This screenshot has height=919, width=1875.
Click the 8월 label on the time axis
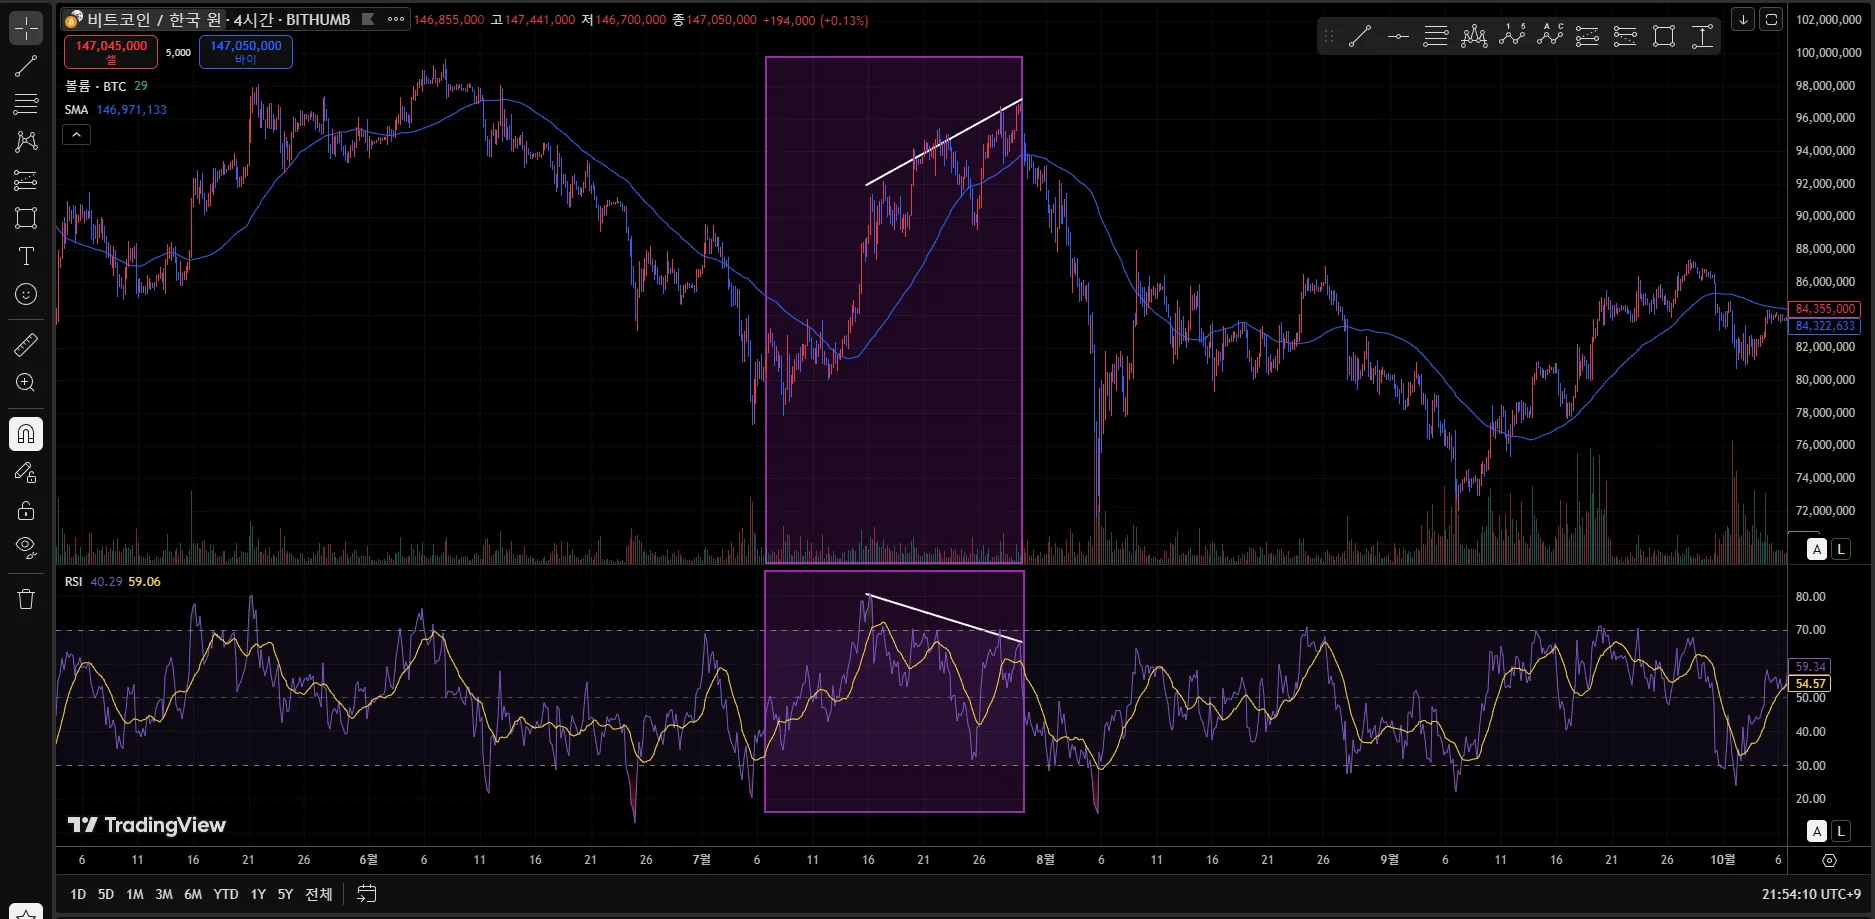click(1045, 860)
